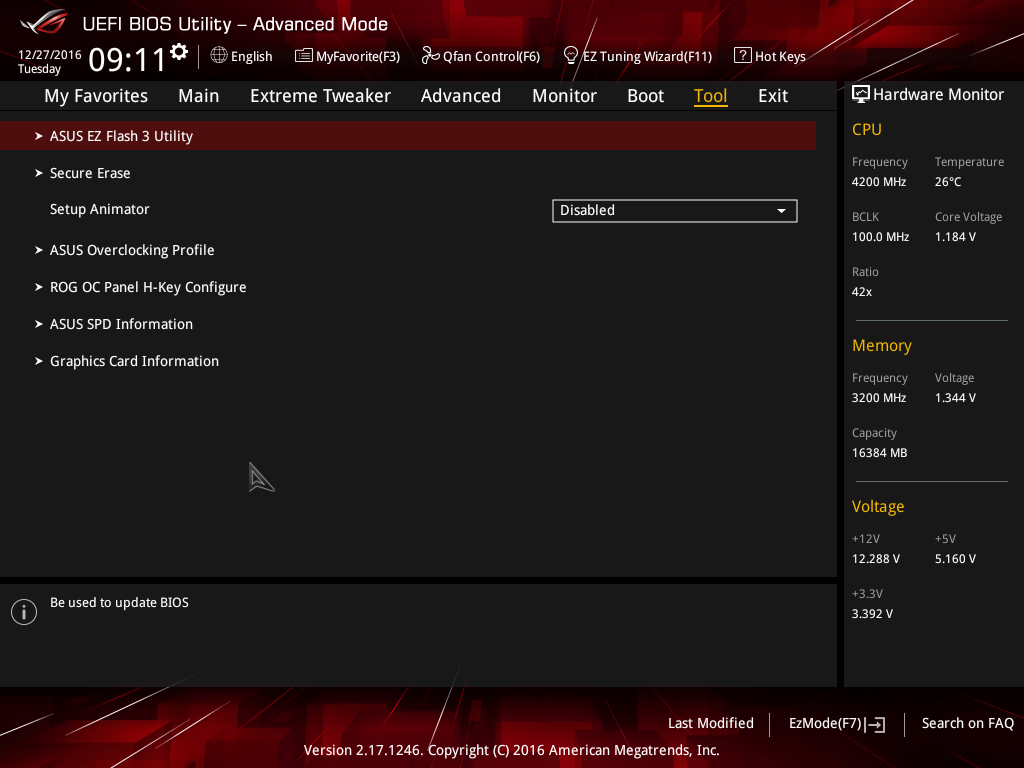Open ROG OC Panel H-Key Configure

click(x=148, y=287)
